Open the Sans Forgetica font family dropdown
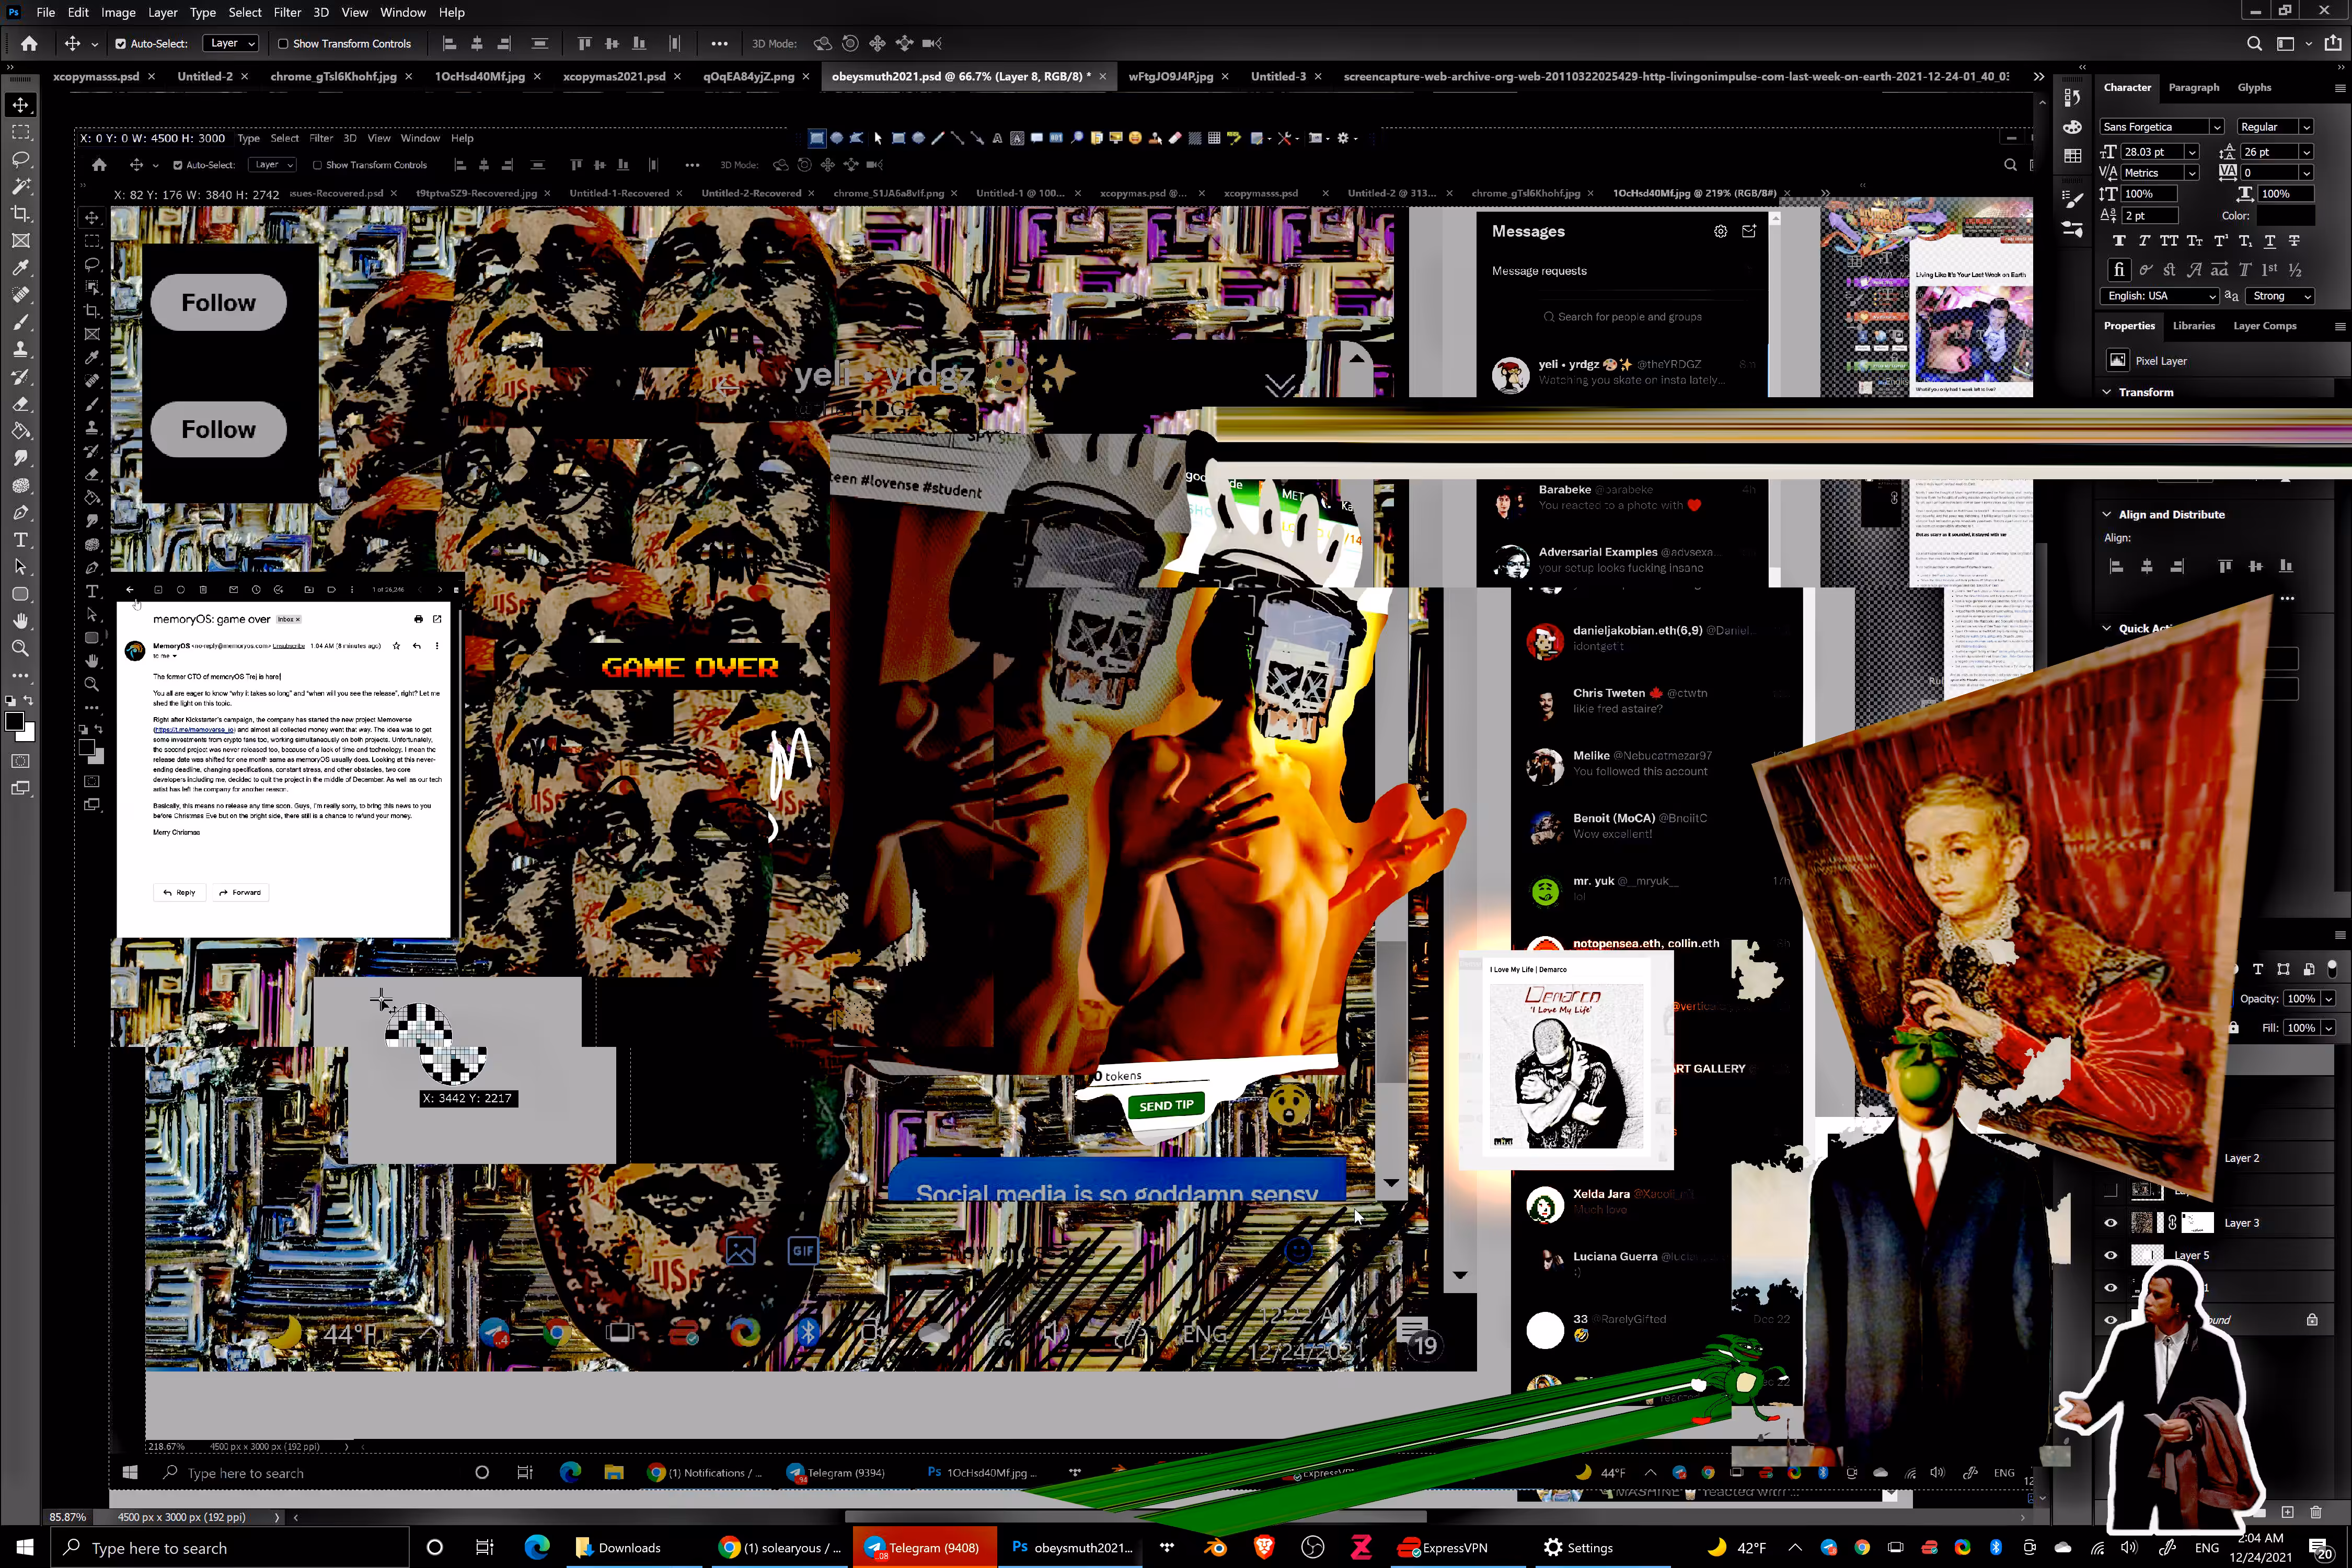Image resolution: width=2352 pixels, height=1568 pixels. tap(2216, 127)
